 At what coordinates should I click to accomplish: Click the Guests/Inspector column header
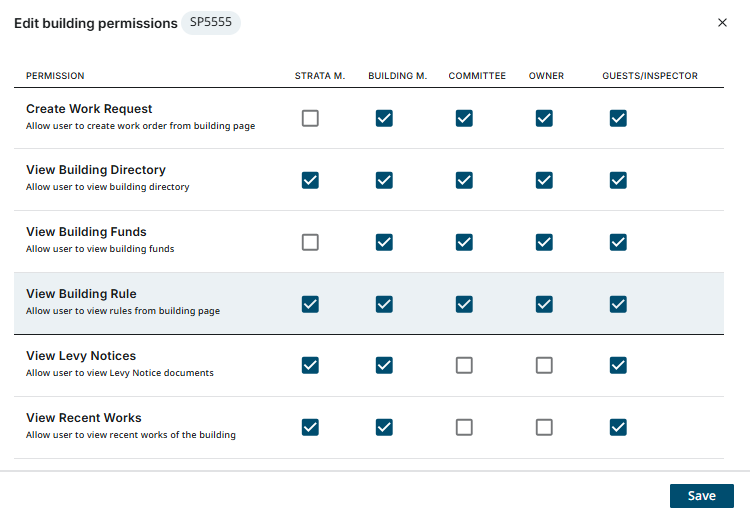(x=649, y=76)
